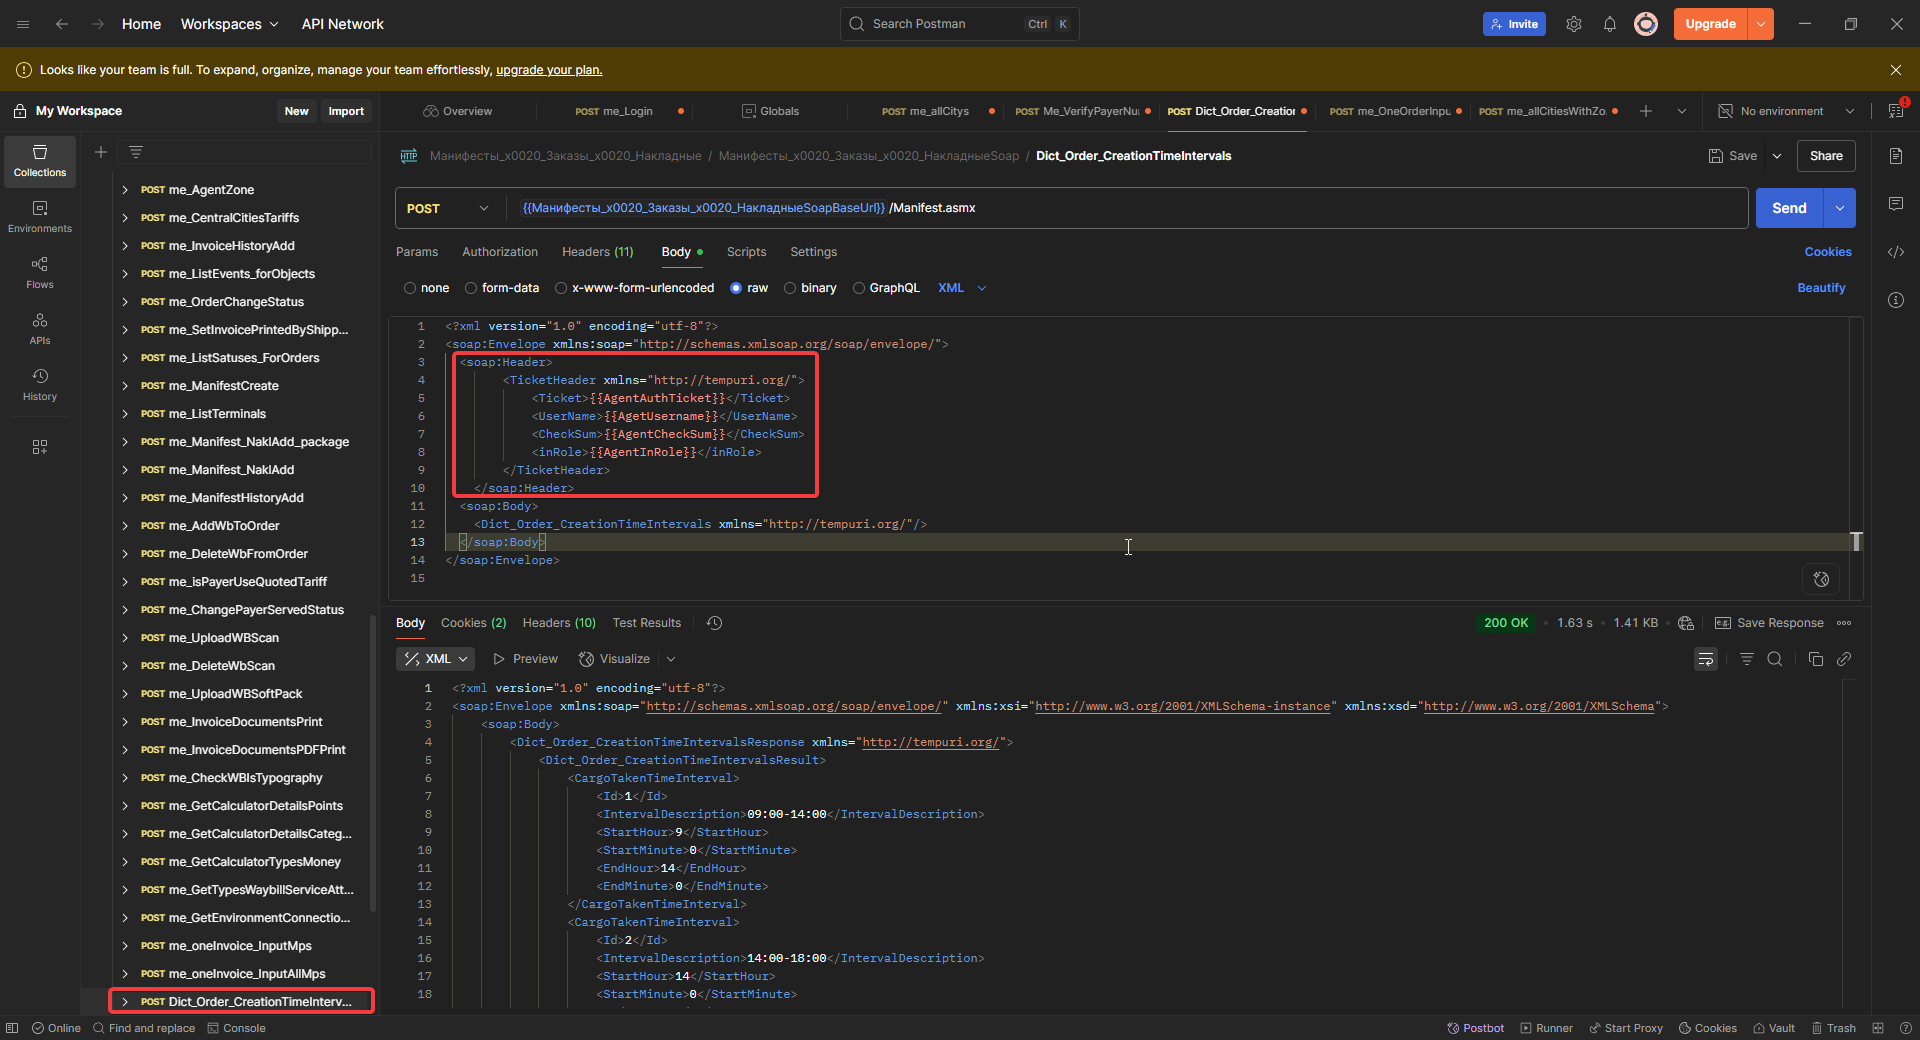Image resolution: width=1920 pixels, height=1040 pixels.
Task: Copy the response body to clipboard
Action: [1816, 659]
